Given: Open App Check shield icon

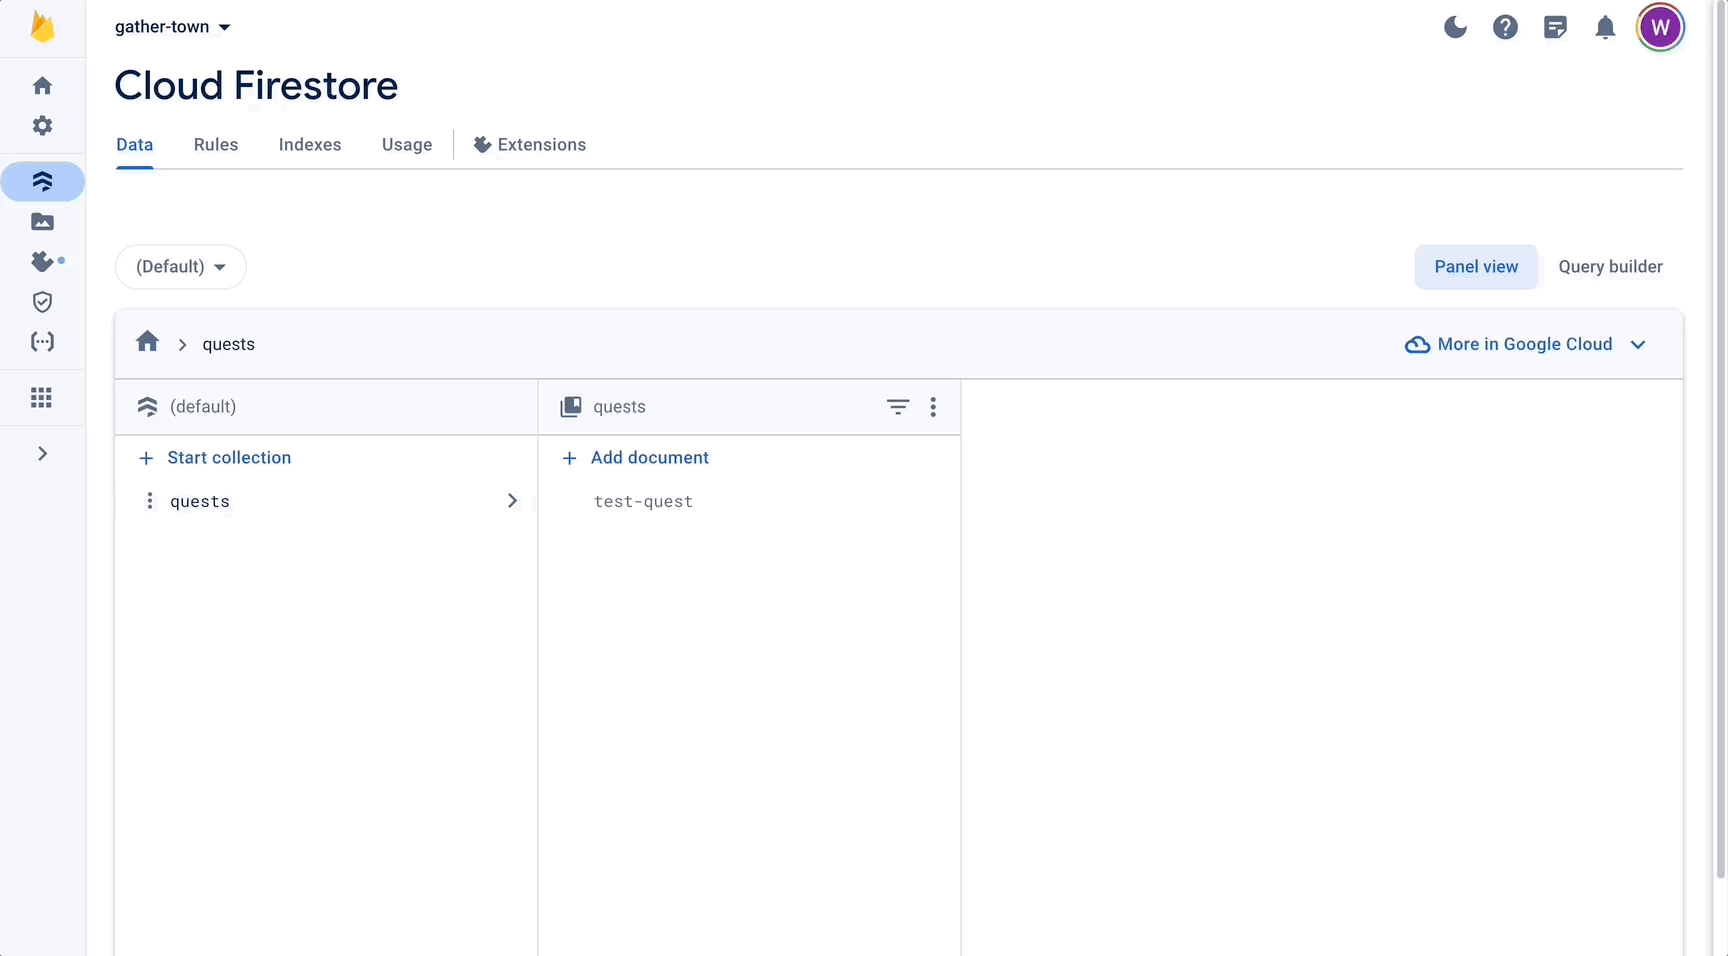Looking at the screenshot, I should coord(42,302).
